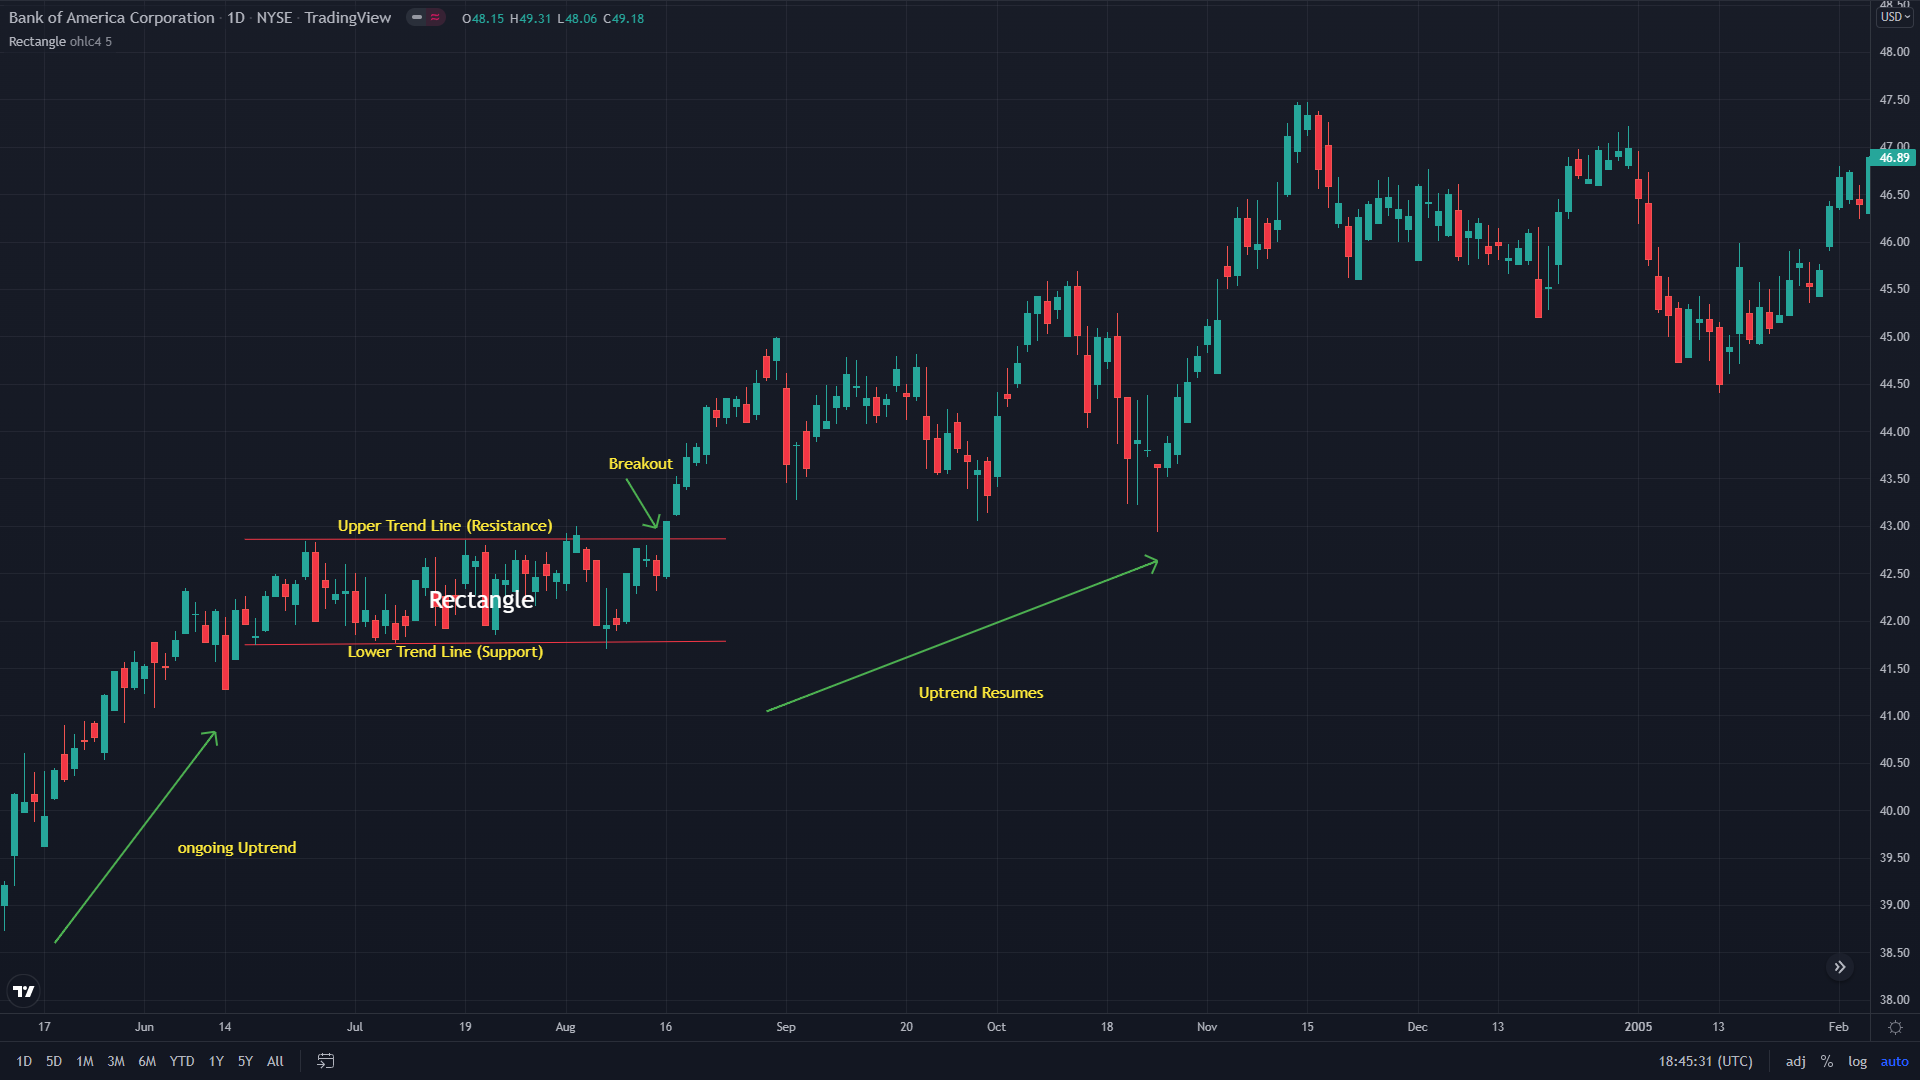Select the 5Y time range
Image resolution: width=1920 pixels, height=1080 pixels.
pos(245,1061)
